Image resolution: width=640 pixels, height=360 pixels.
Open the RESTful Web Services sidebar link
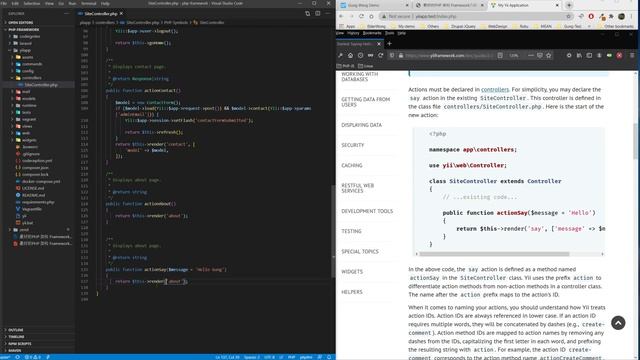pos(358,188)
